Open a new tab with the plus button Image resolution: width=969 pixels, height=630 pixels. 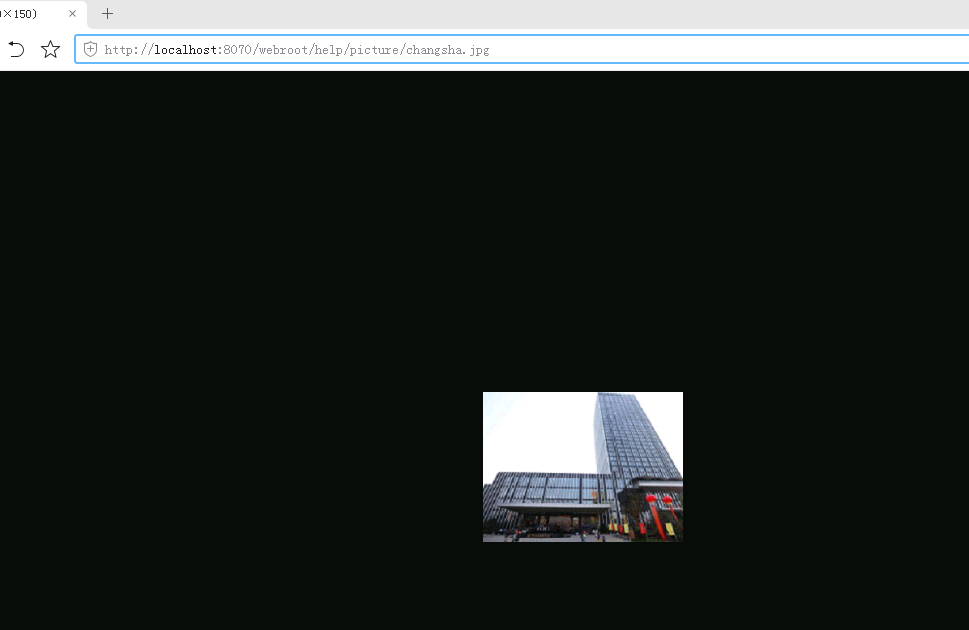(x=108, y=14)
